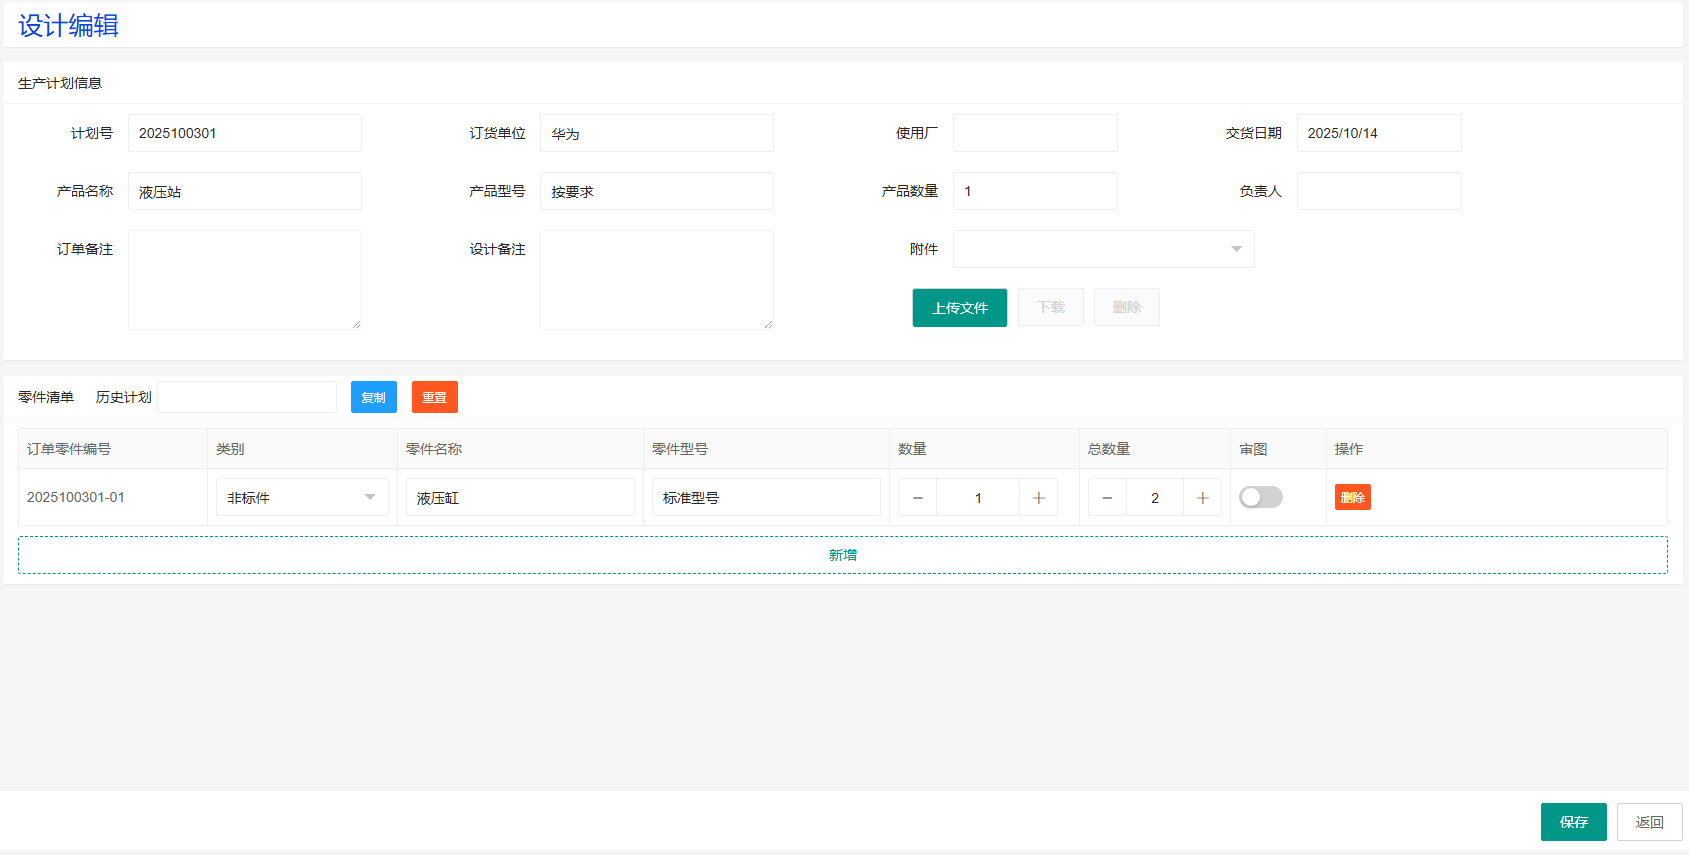Click into the 设计备注 textarea
This screenshot has height=855, width=1689.
pyautogui.click(x=657, y=280)
